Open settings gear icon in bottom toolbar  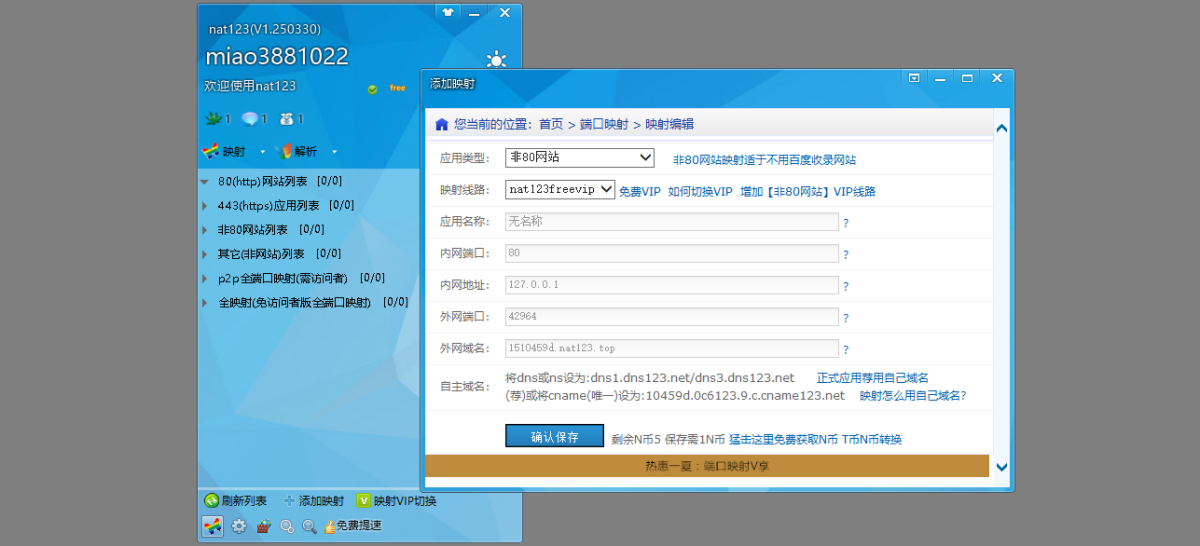[x=239, y=526]
